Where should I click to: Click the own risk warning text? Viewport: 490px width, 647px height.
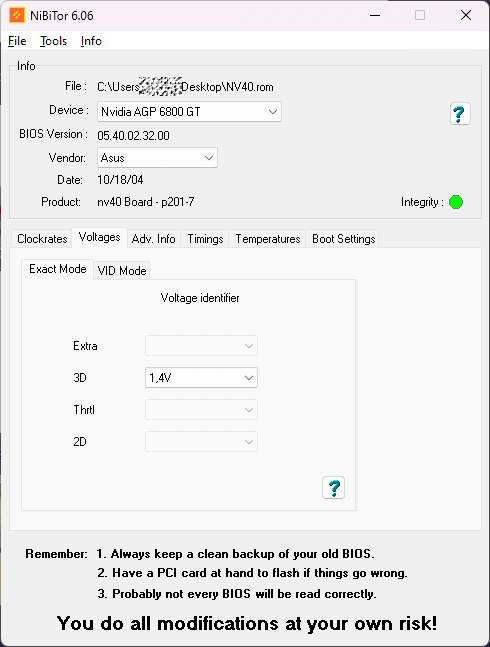(247, 623)
